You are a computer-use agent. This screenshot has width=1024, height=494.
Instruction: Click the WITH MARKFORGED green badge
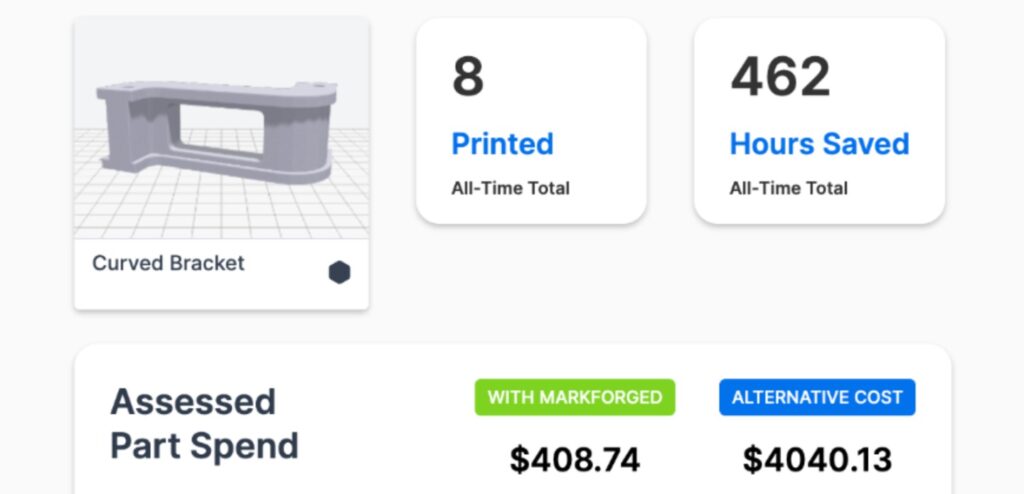(x=575, y=397)
